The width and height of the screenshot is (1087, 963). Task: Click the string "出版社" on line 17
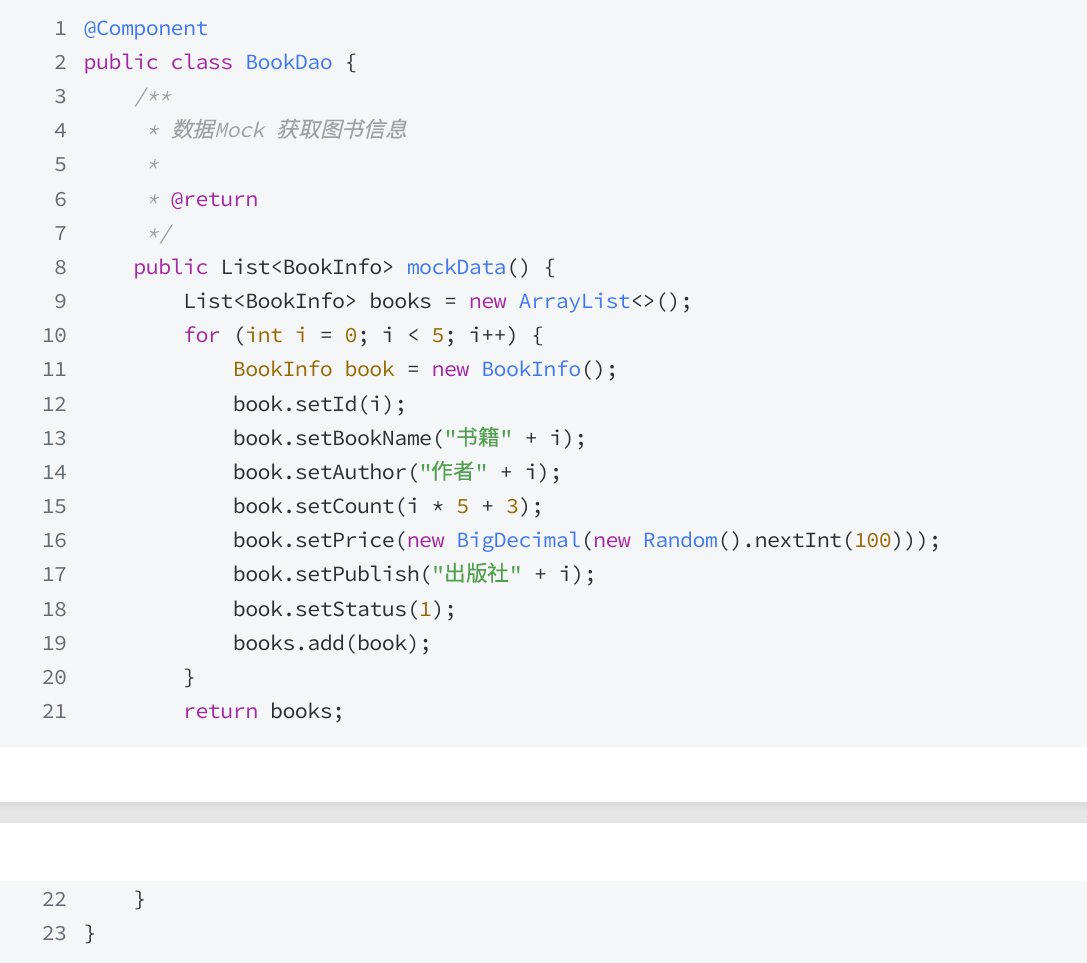[476, 574]
